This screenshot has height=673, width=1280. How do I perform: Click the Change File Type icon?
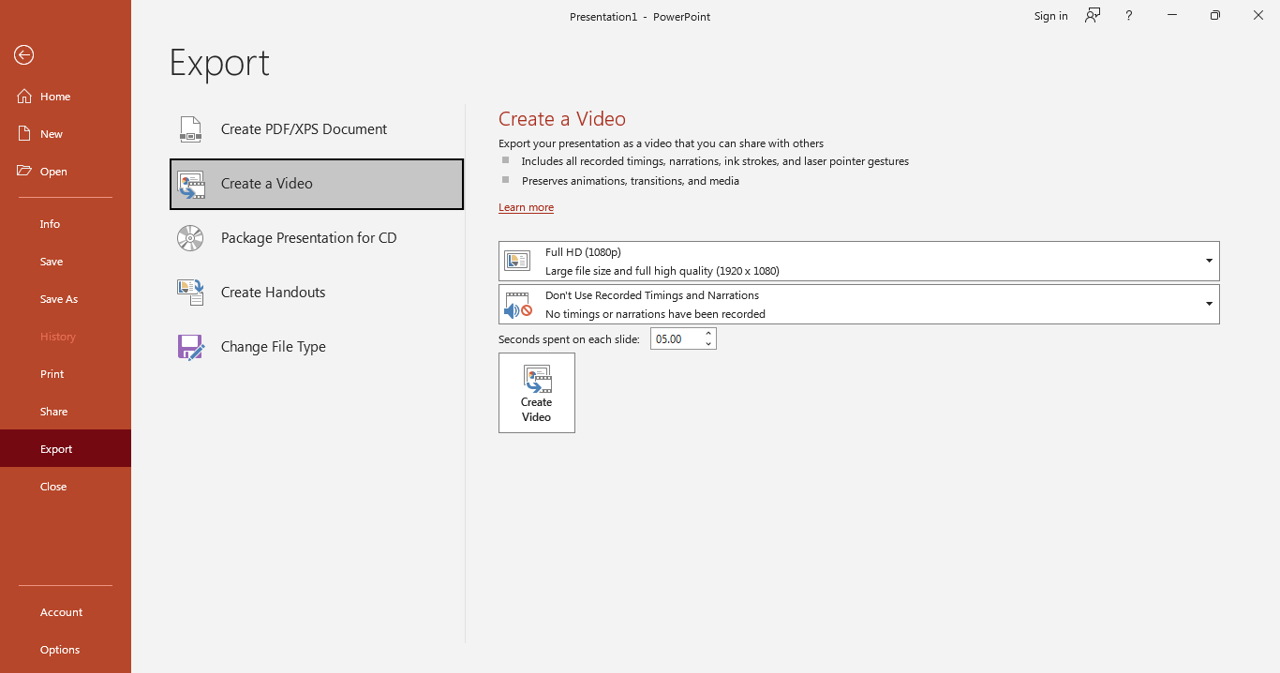click(190, 346)
